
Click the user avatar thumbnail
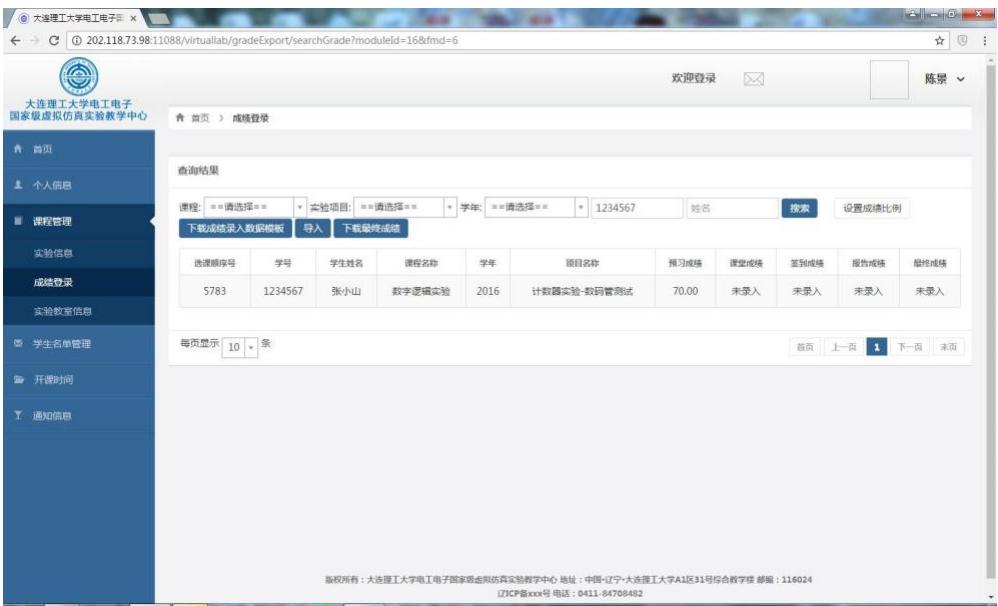click(889, 80)
